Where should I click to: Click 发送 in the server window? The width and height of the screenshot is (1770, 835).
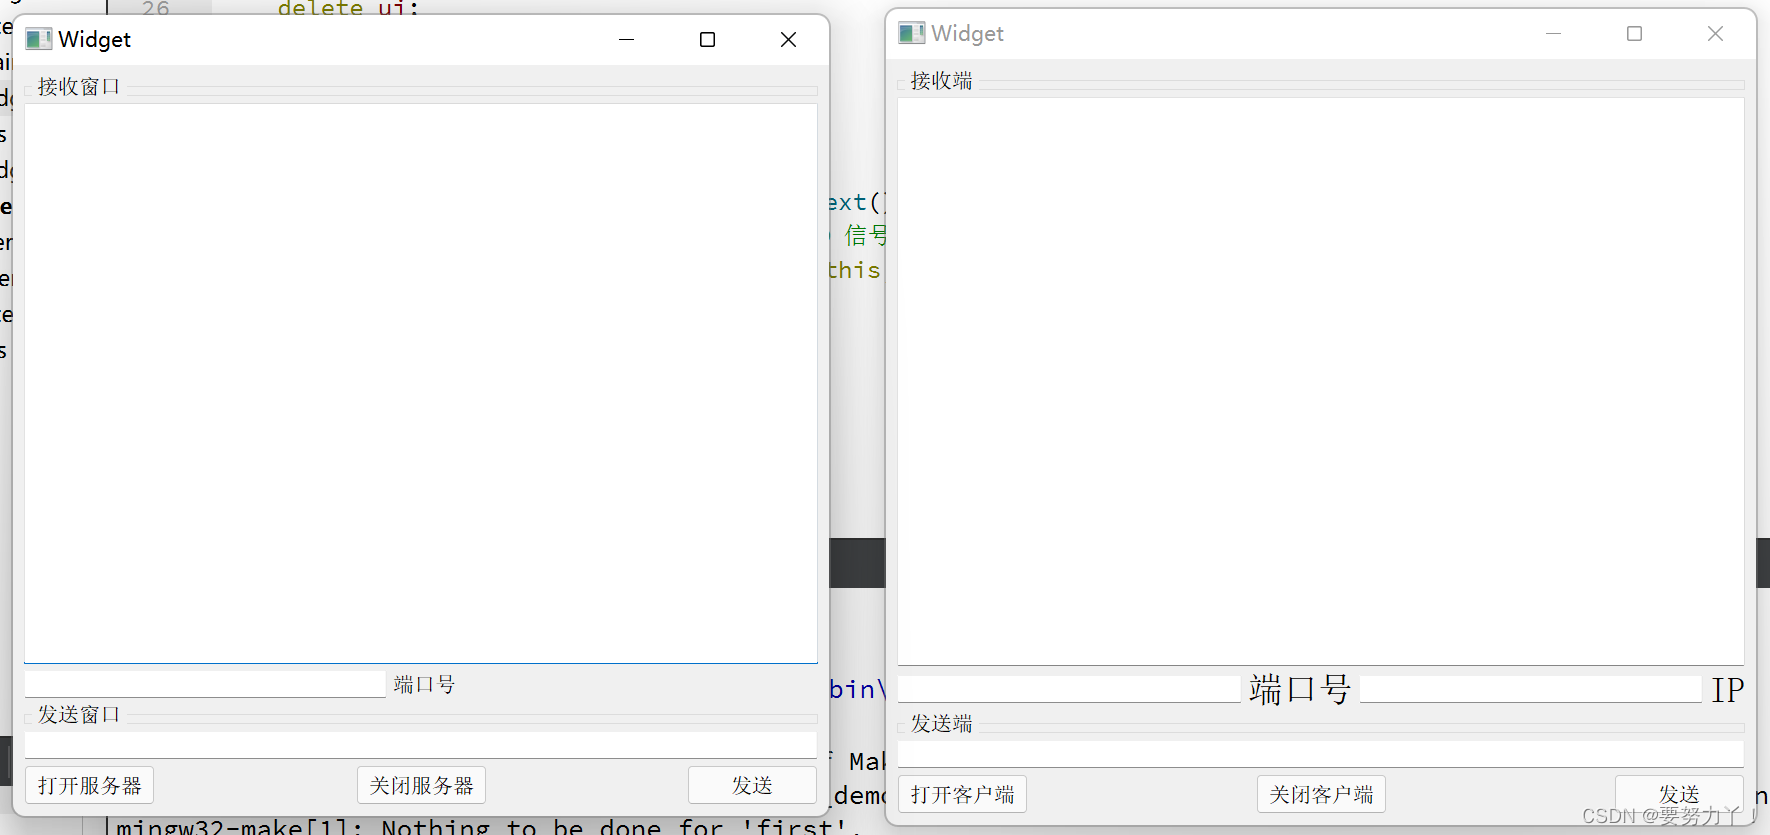point(752,785)
